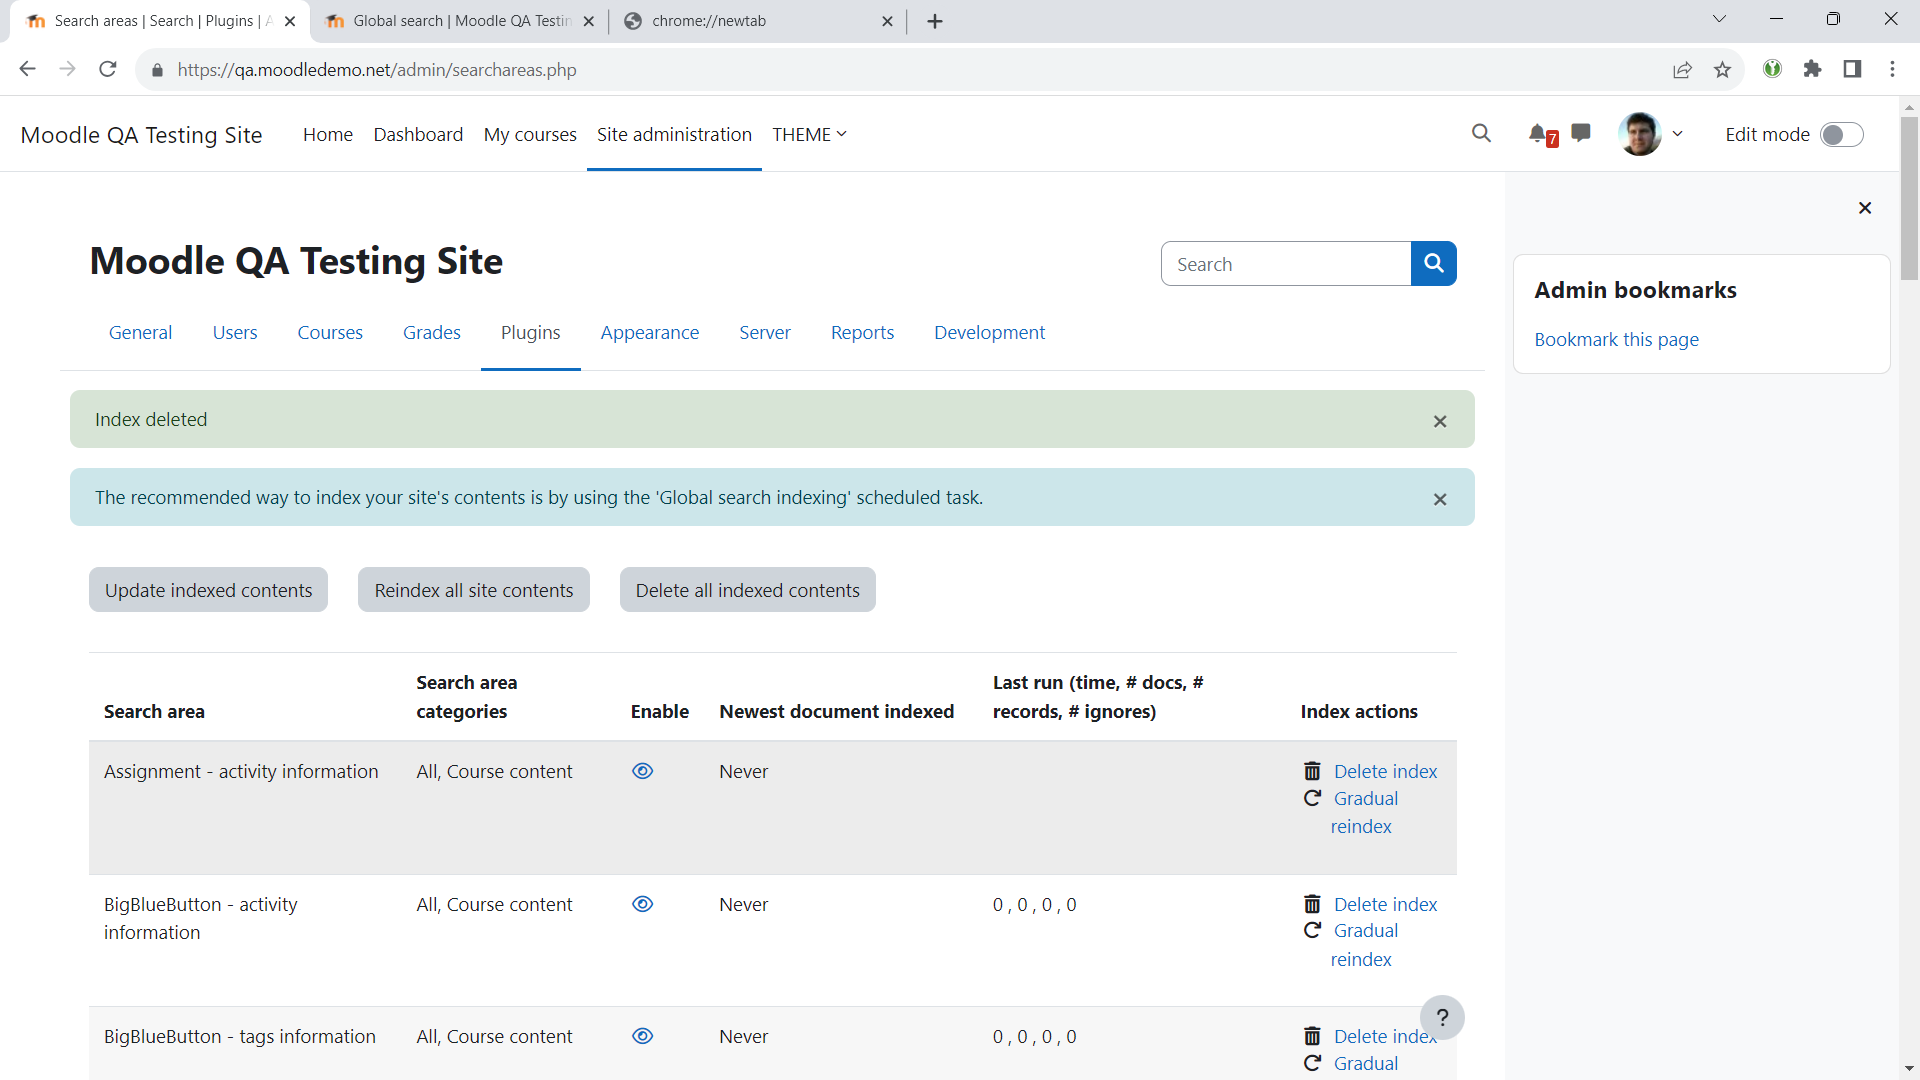1920x1080 pixels.
Task: Switch to the General admin tab
Action: click(x=140, y=332)
